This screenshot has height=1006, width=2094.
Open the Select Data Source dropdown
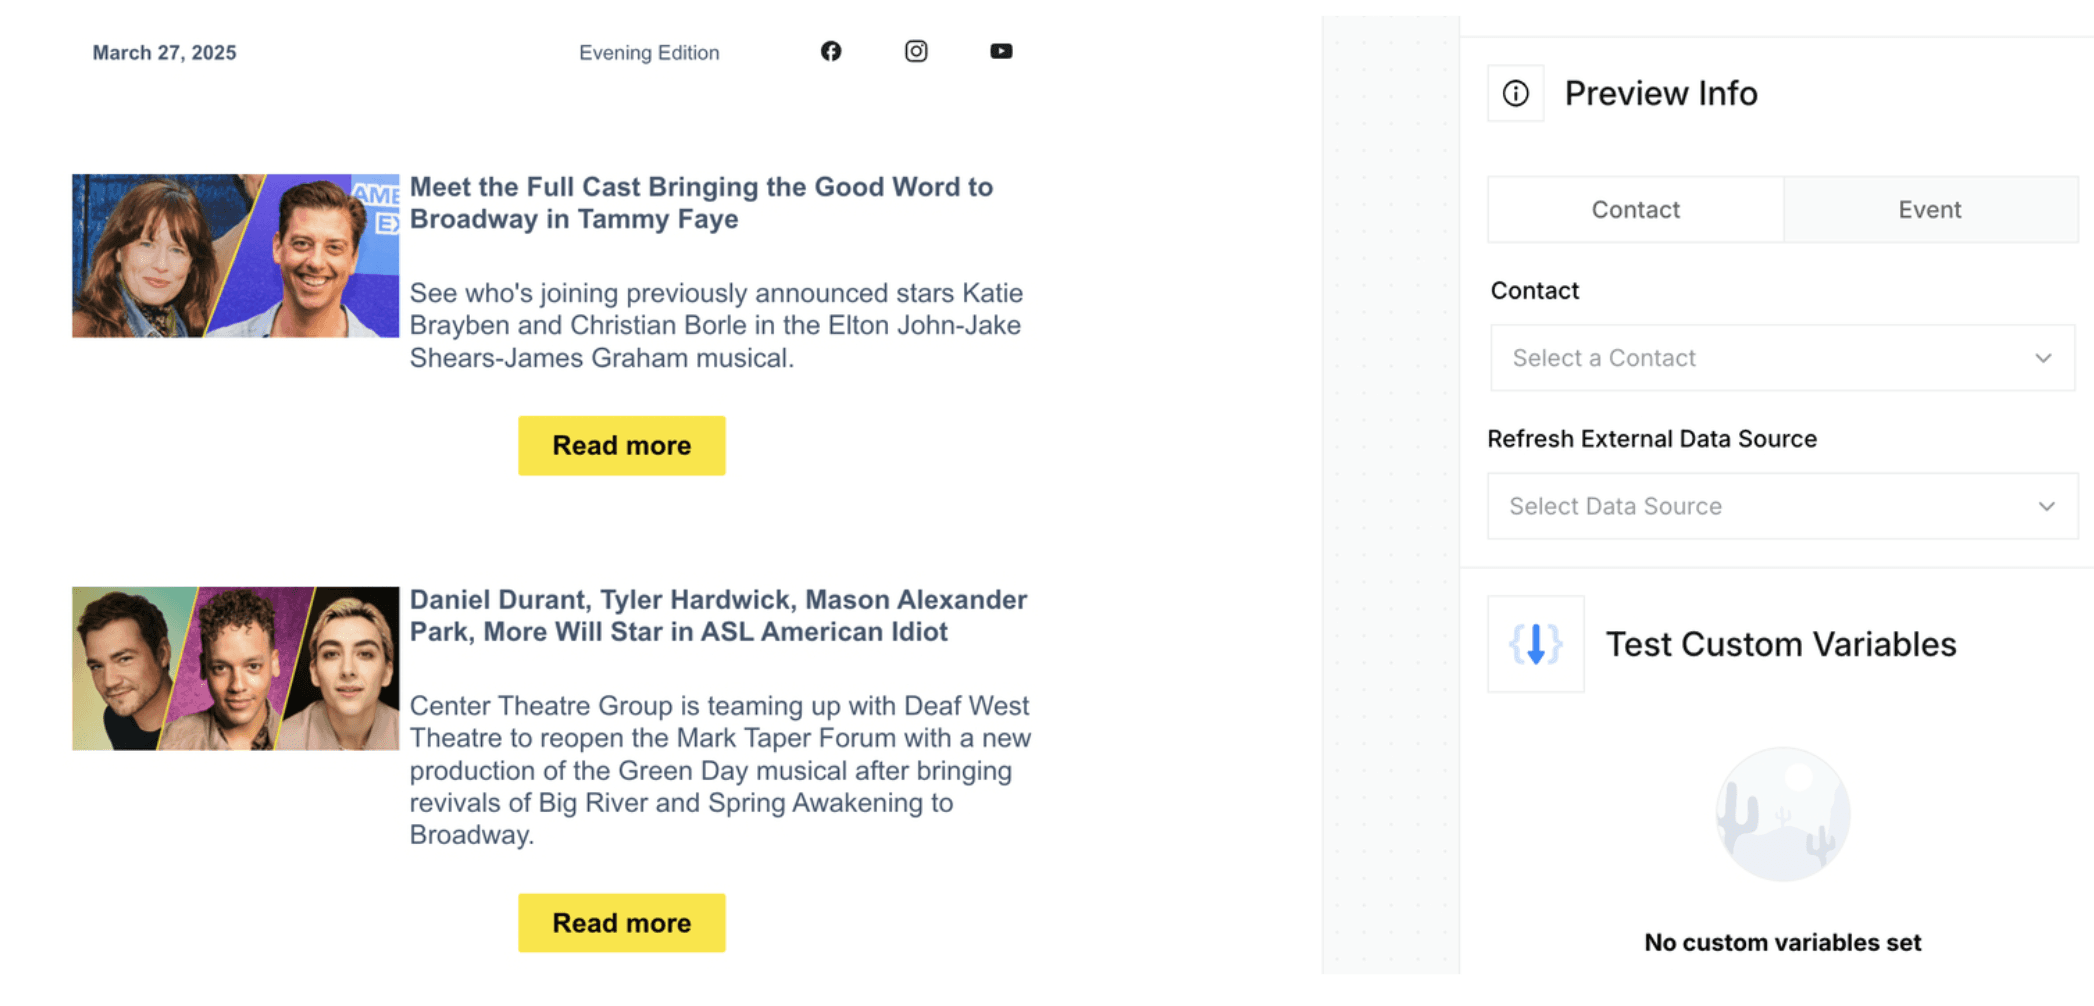pyautogui.click(x=1783, y=506)
